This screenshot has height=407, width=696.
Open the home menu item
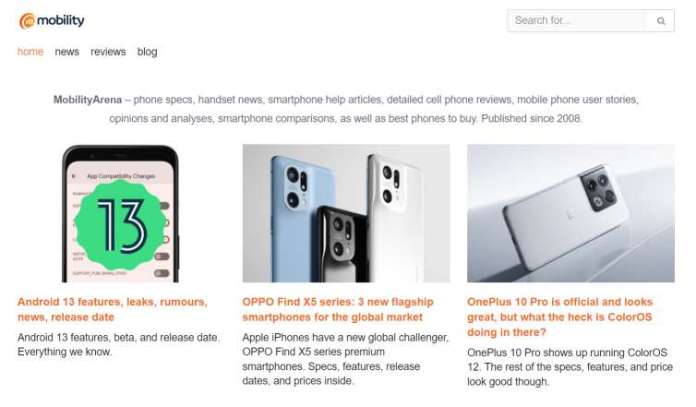coord(30,52)
